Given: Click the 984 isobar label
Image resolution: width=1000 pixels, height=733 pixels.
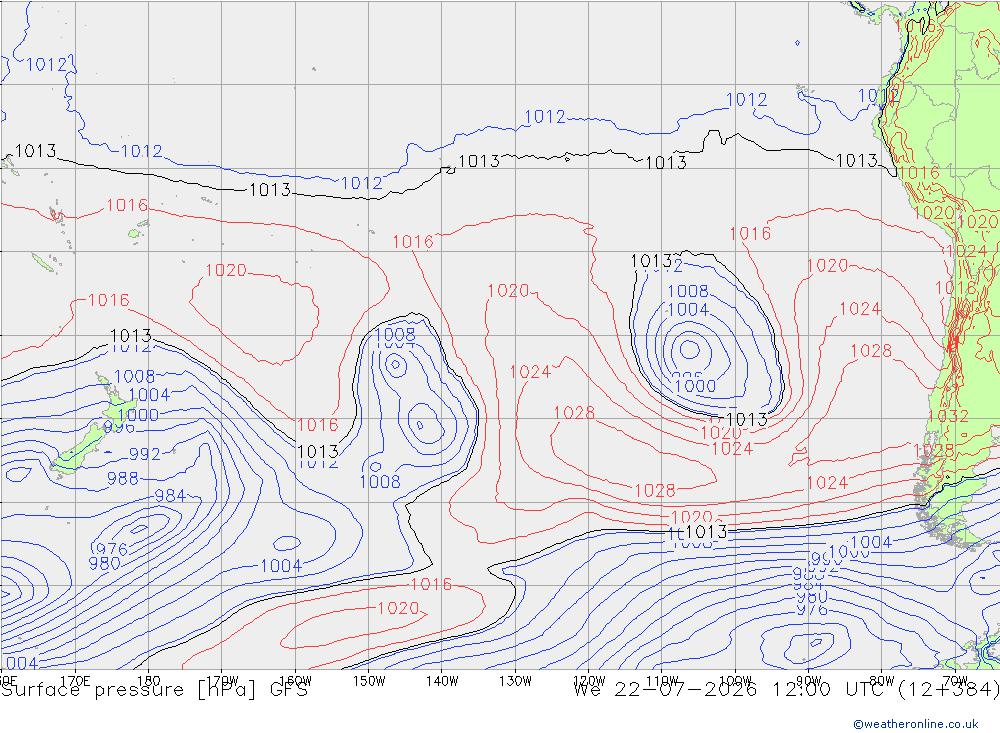Looking at the screenshot, I should 170,496.
